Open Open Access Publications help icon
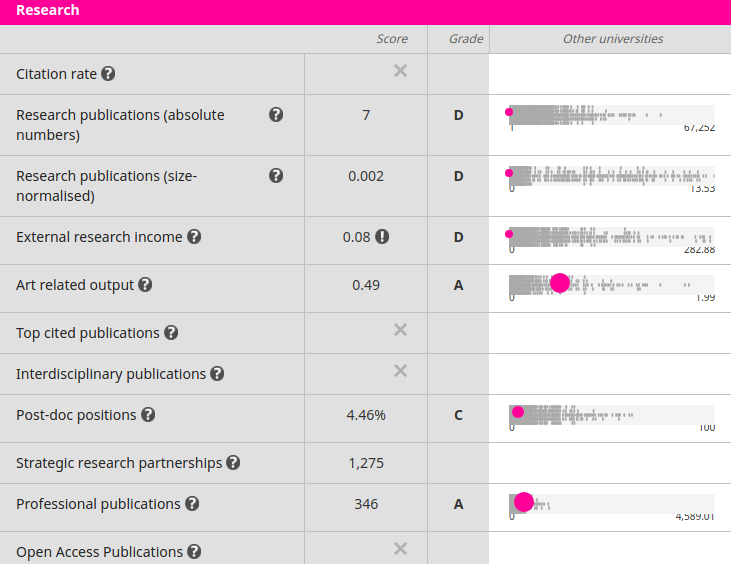731x564 pixels. tap(194, 552)
